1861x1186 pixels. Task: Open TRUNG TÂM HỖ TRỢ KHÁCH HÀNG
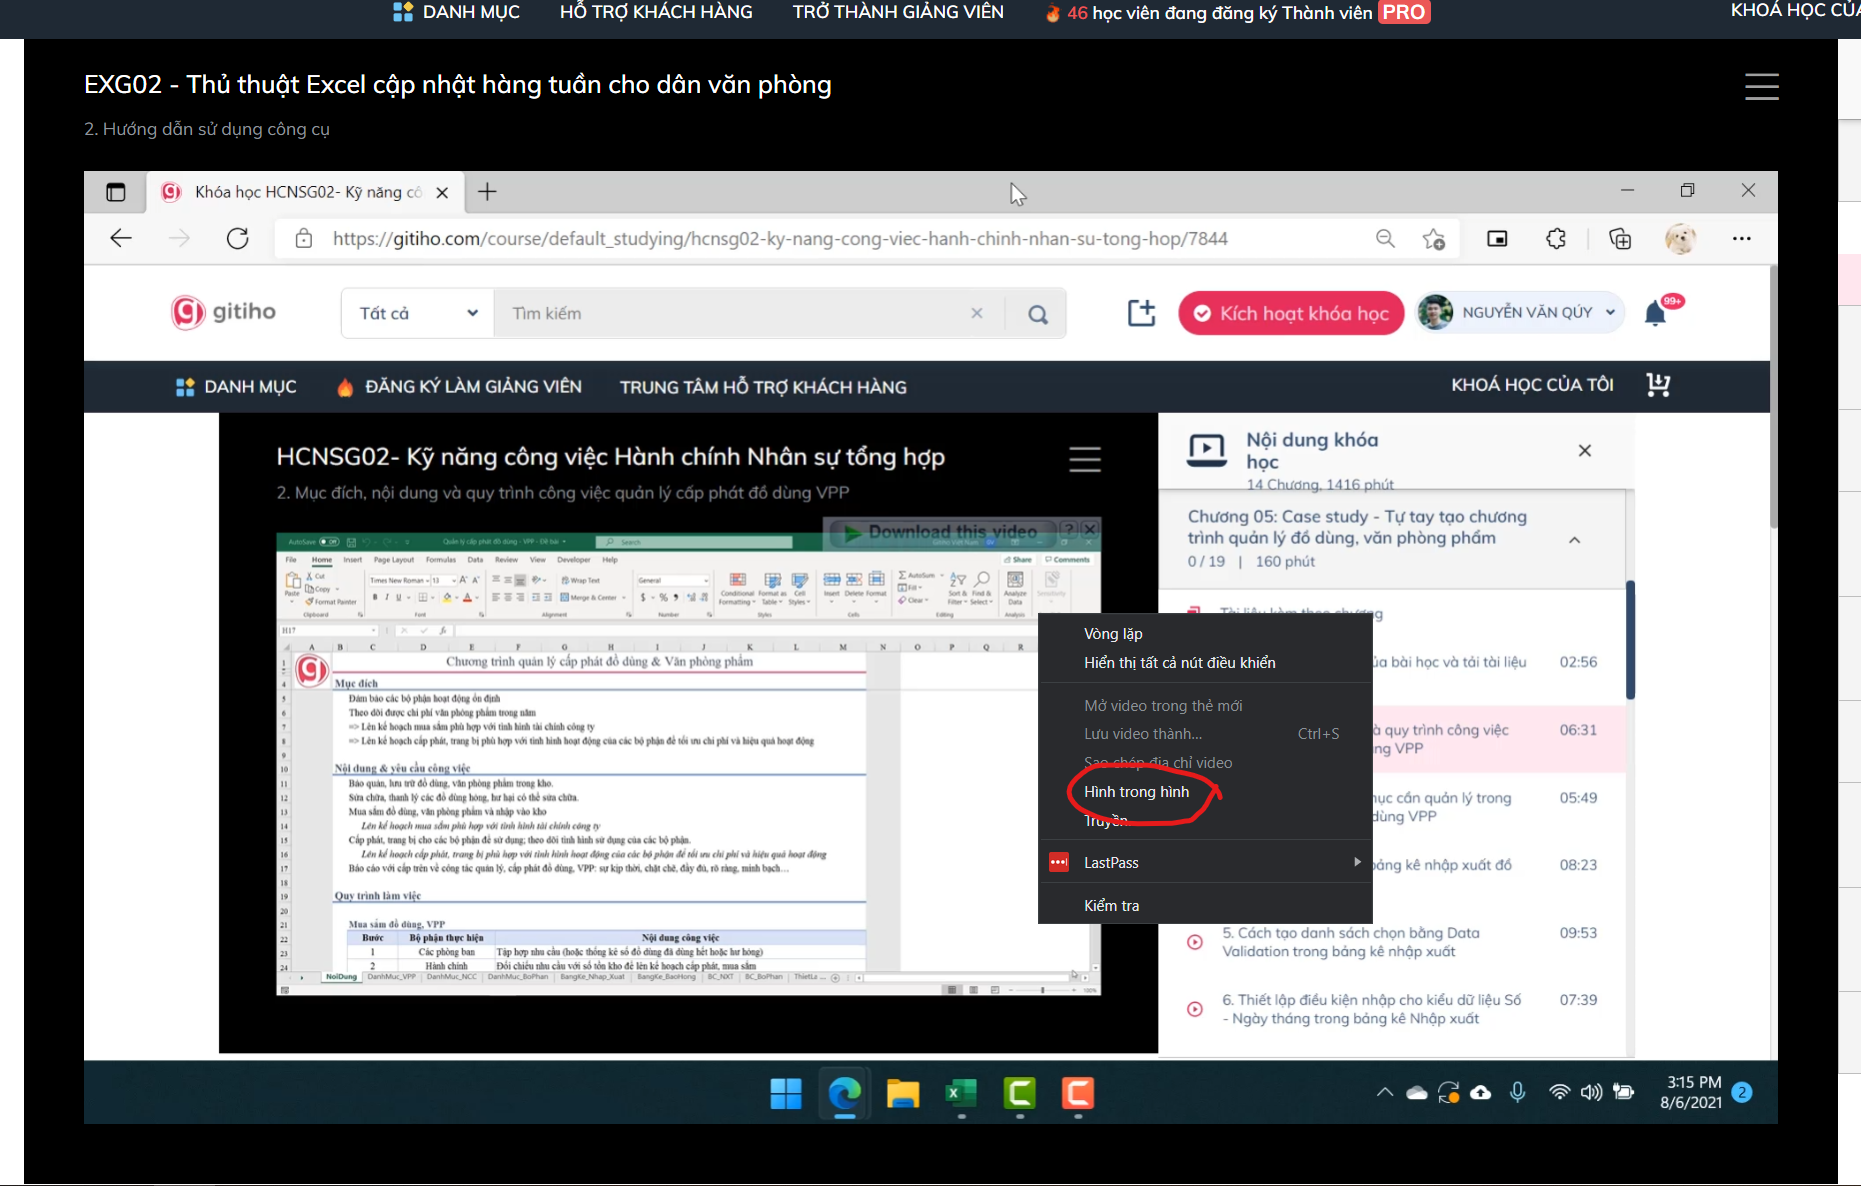[x=763, y=387]
